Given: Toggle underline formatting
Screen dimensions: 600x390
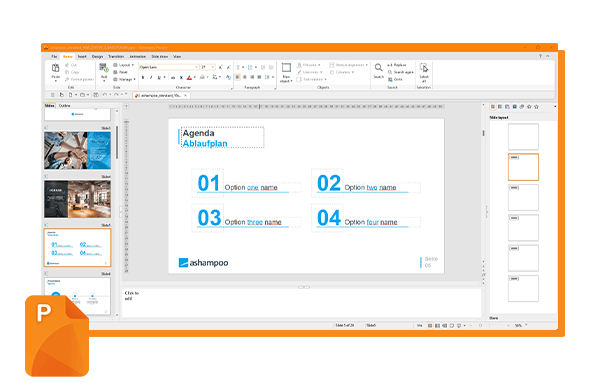Looking at the screenshot, I should (159, 77).
